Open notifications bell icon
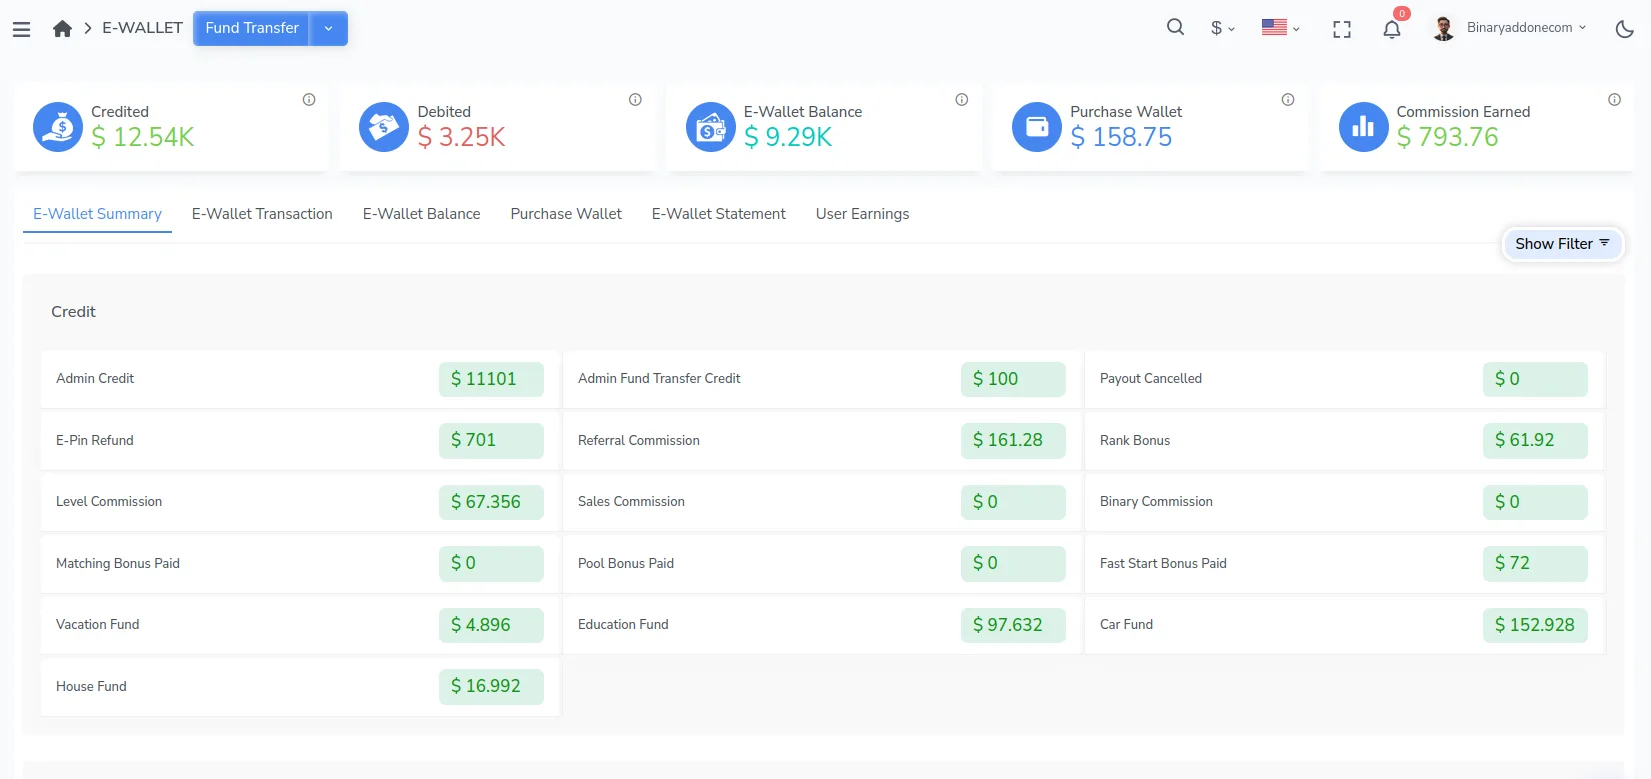1651x779 pixels. [1392, 29]
